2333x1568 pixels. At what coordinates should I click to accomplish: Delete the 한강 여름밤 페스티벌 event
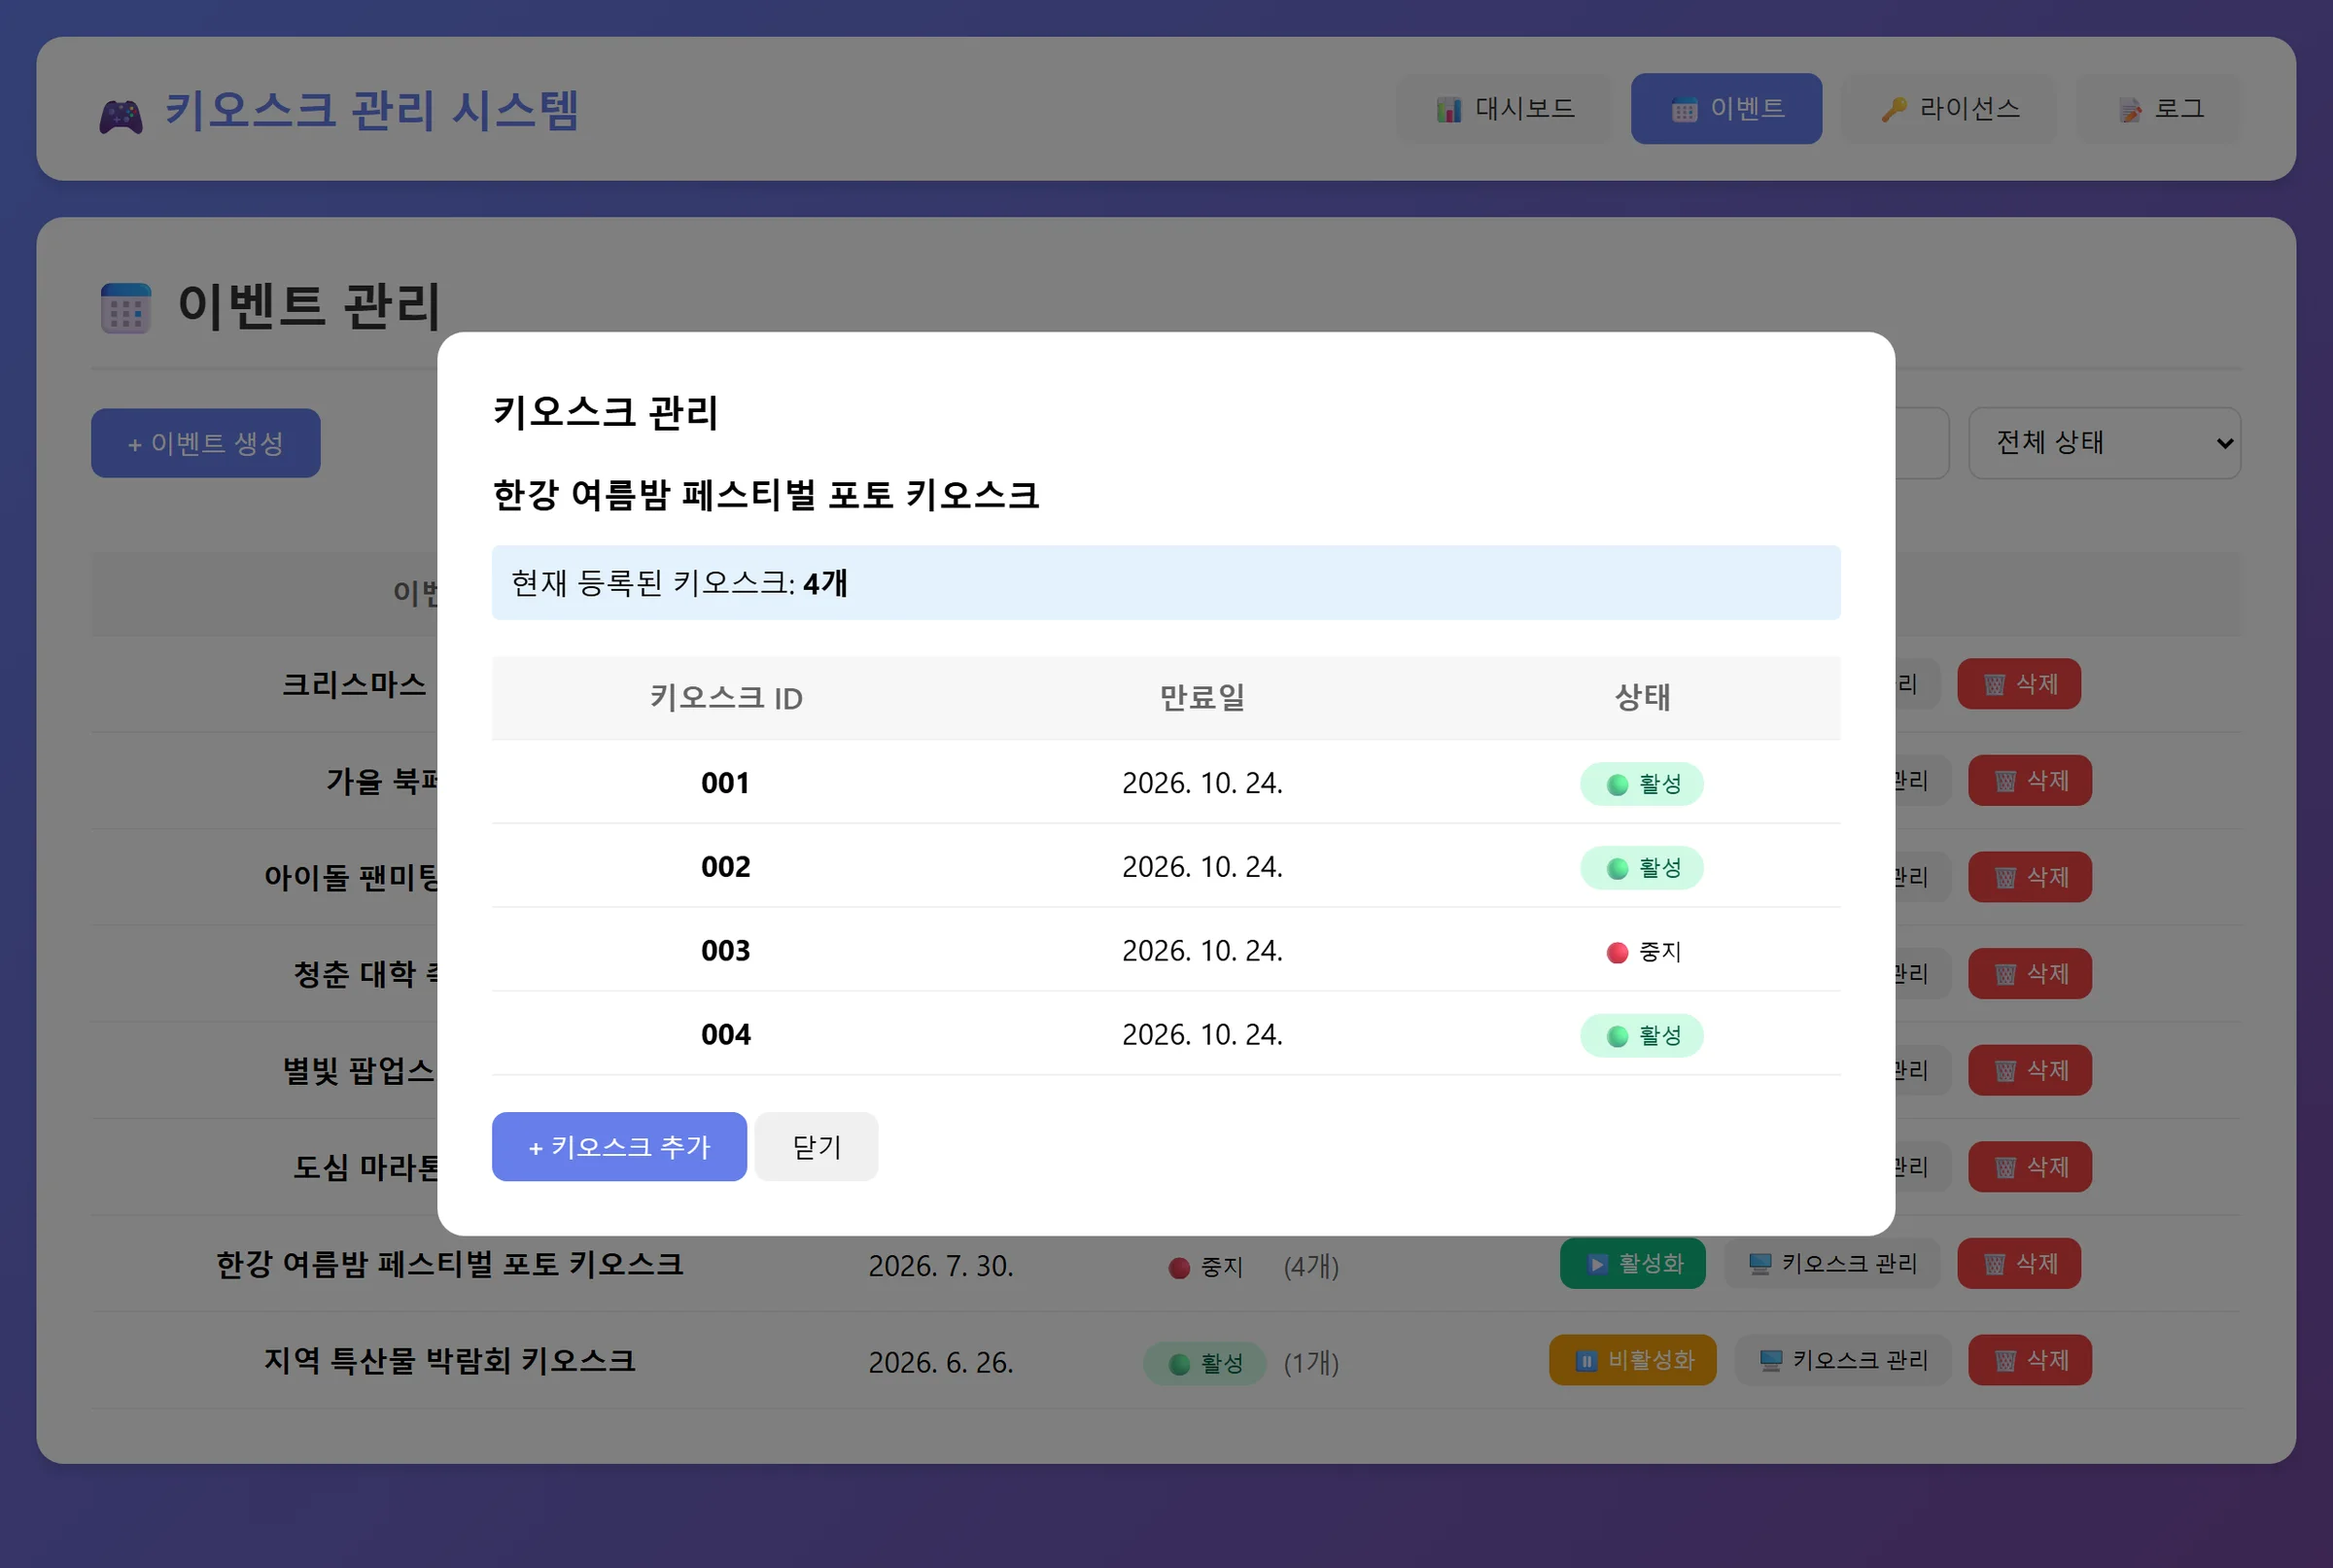coord(2018,1263)
